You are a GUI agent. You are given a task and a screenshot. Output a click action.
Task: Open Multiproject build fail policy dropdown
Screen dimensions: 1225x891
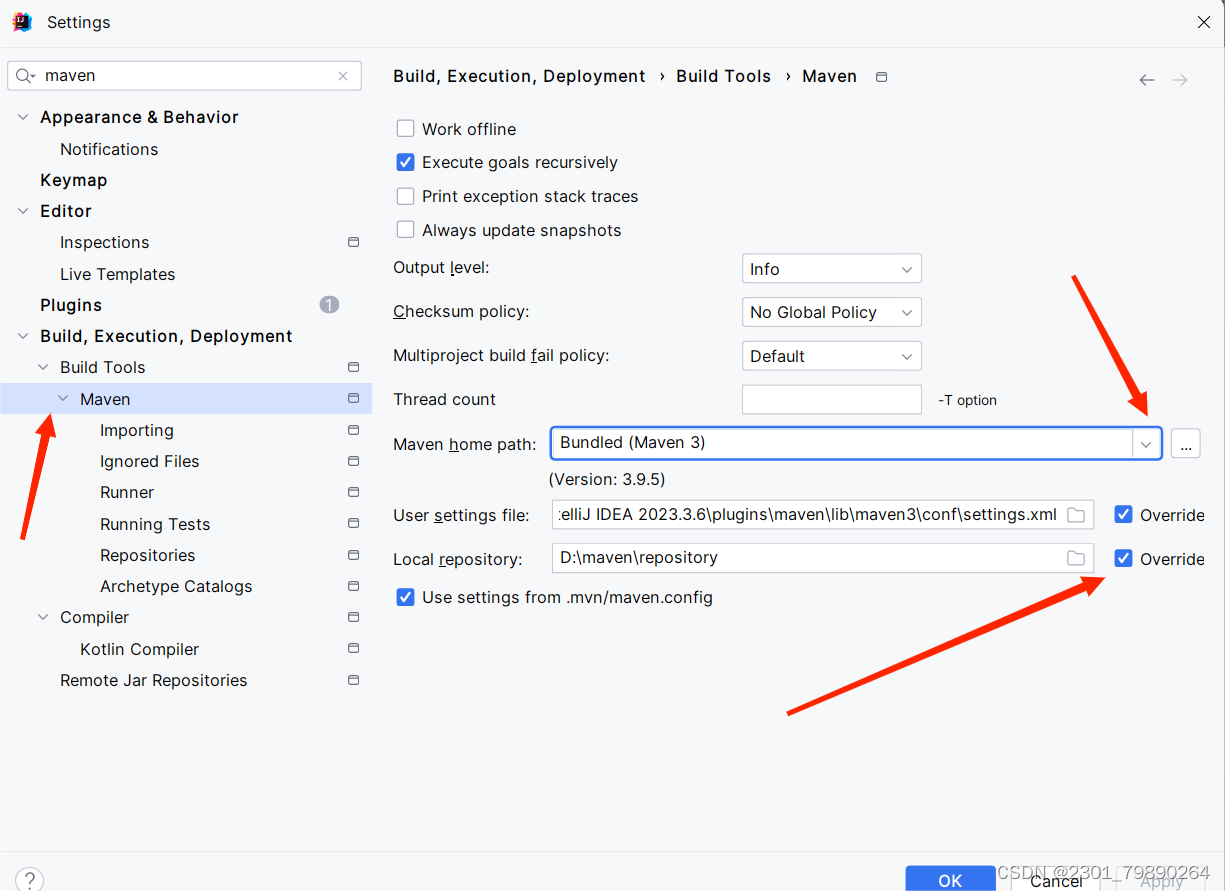click(831, 356)
